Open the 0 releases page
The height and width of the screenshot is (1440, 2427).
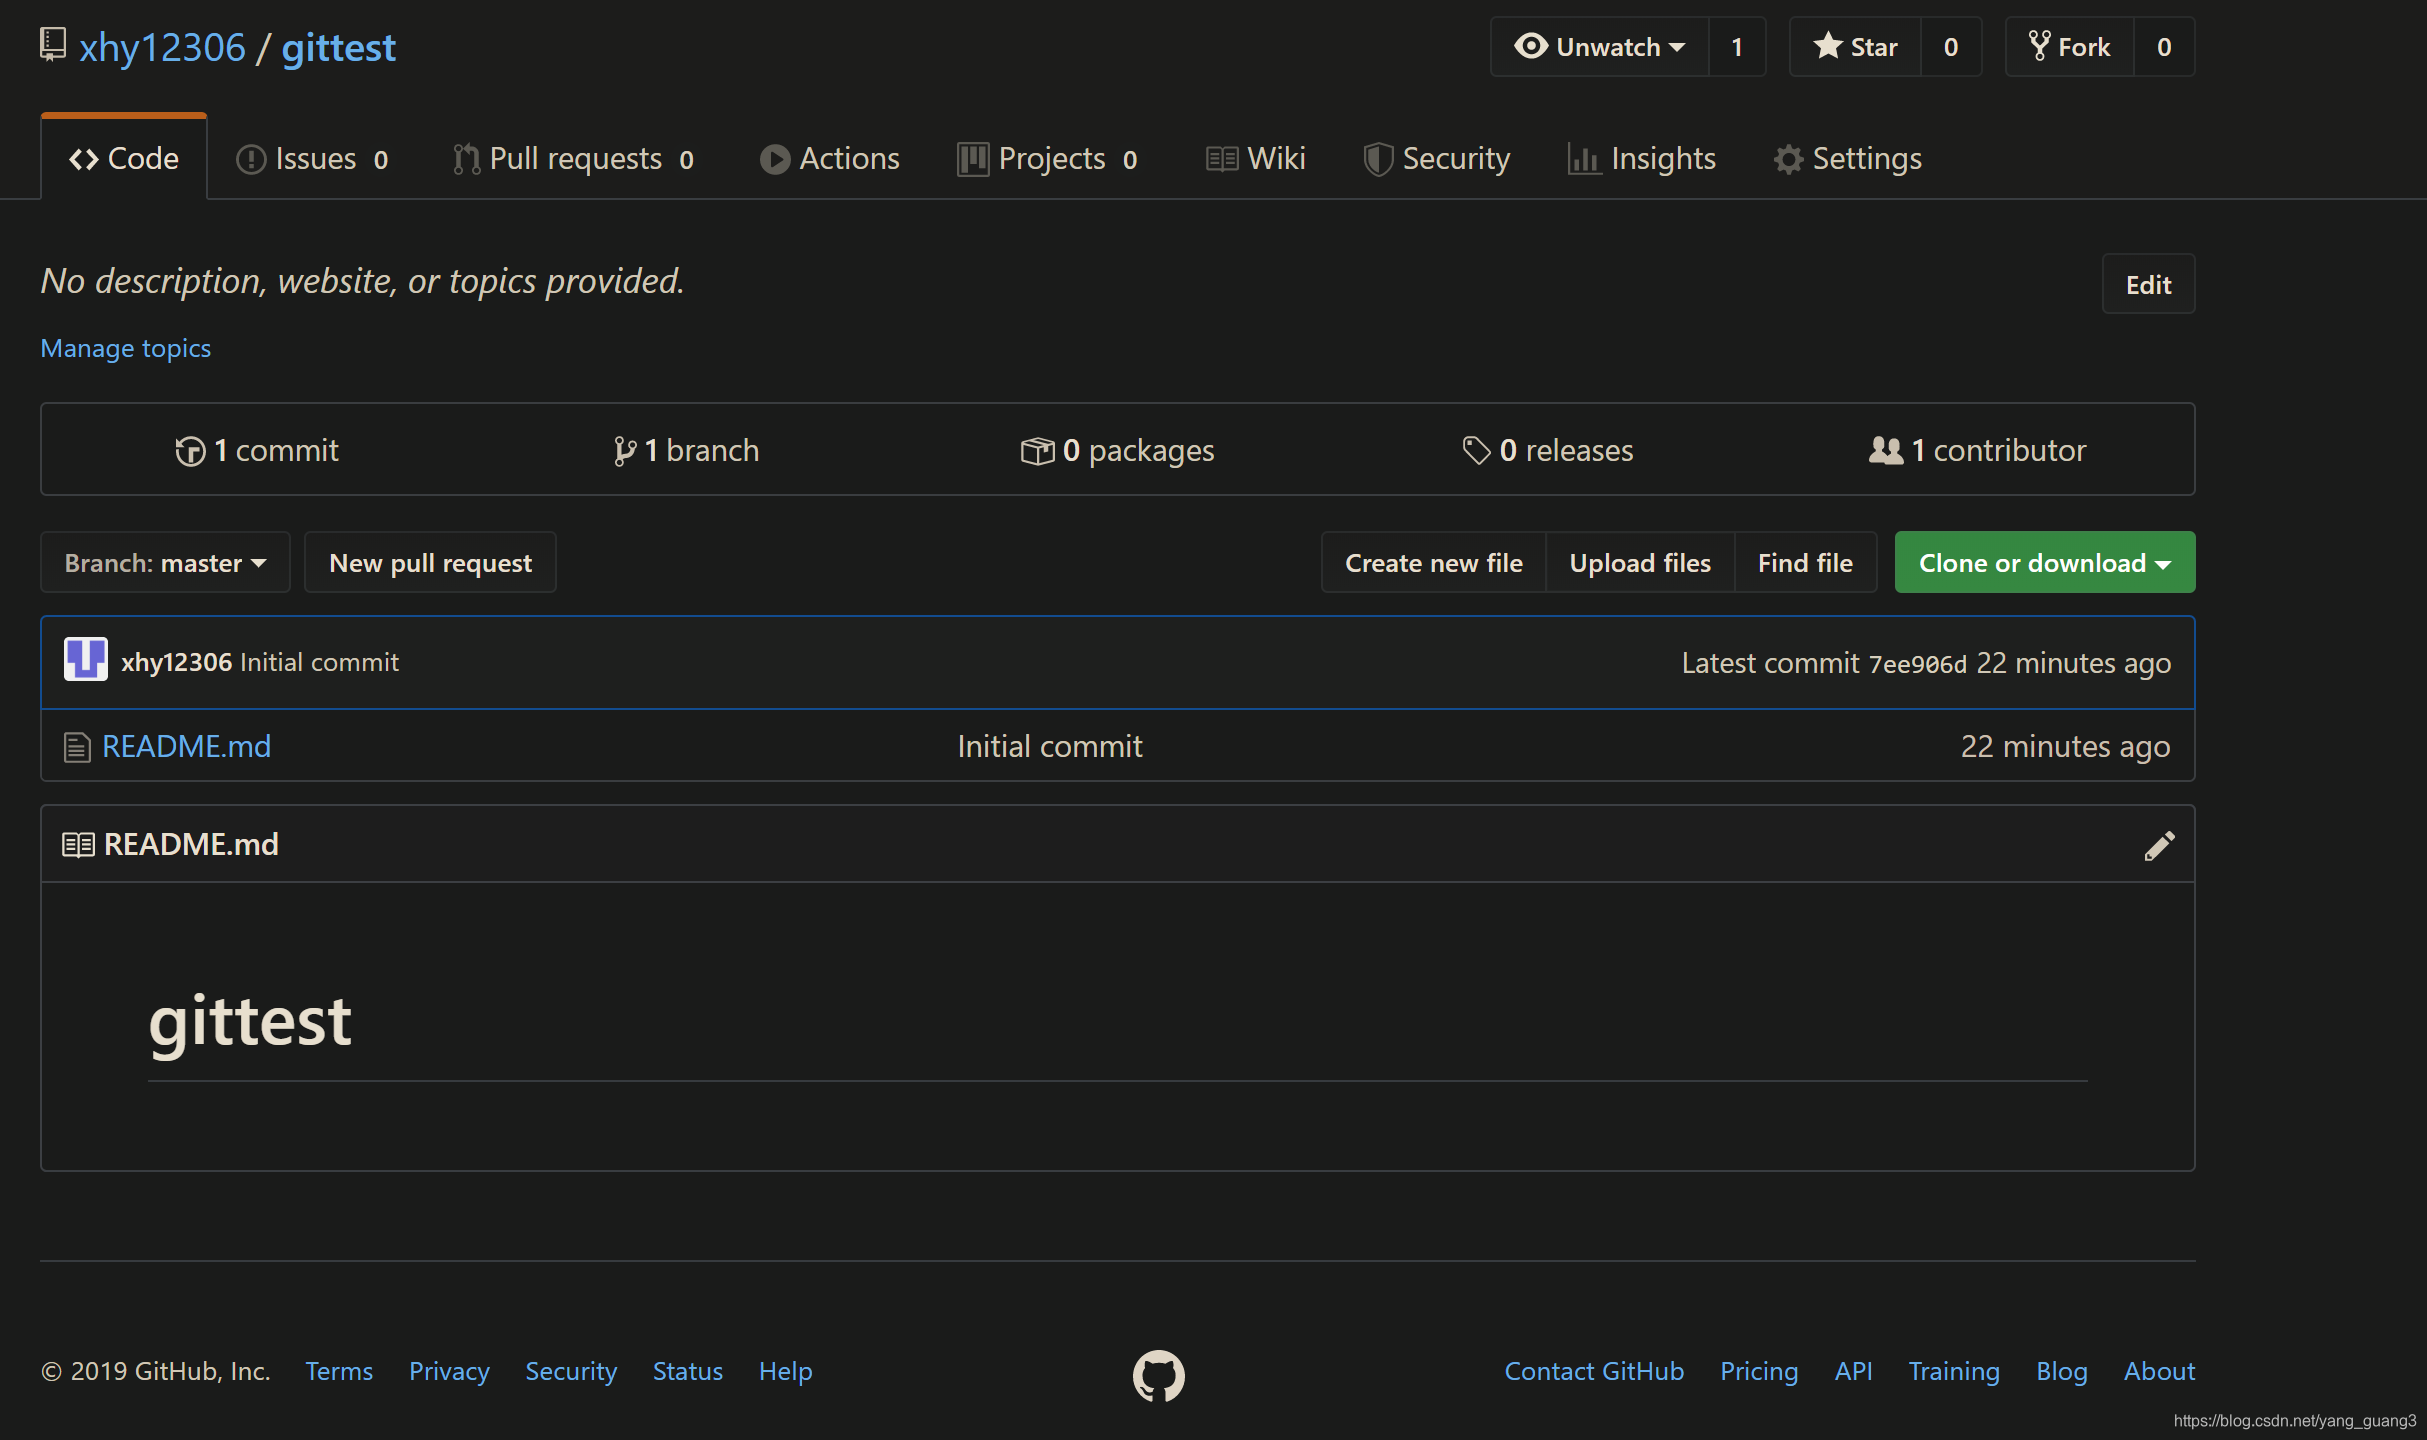1547,450
